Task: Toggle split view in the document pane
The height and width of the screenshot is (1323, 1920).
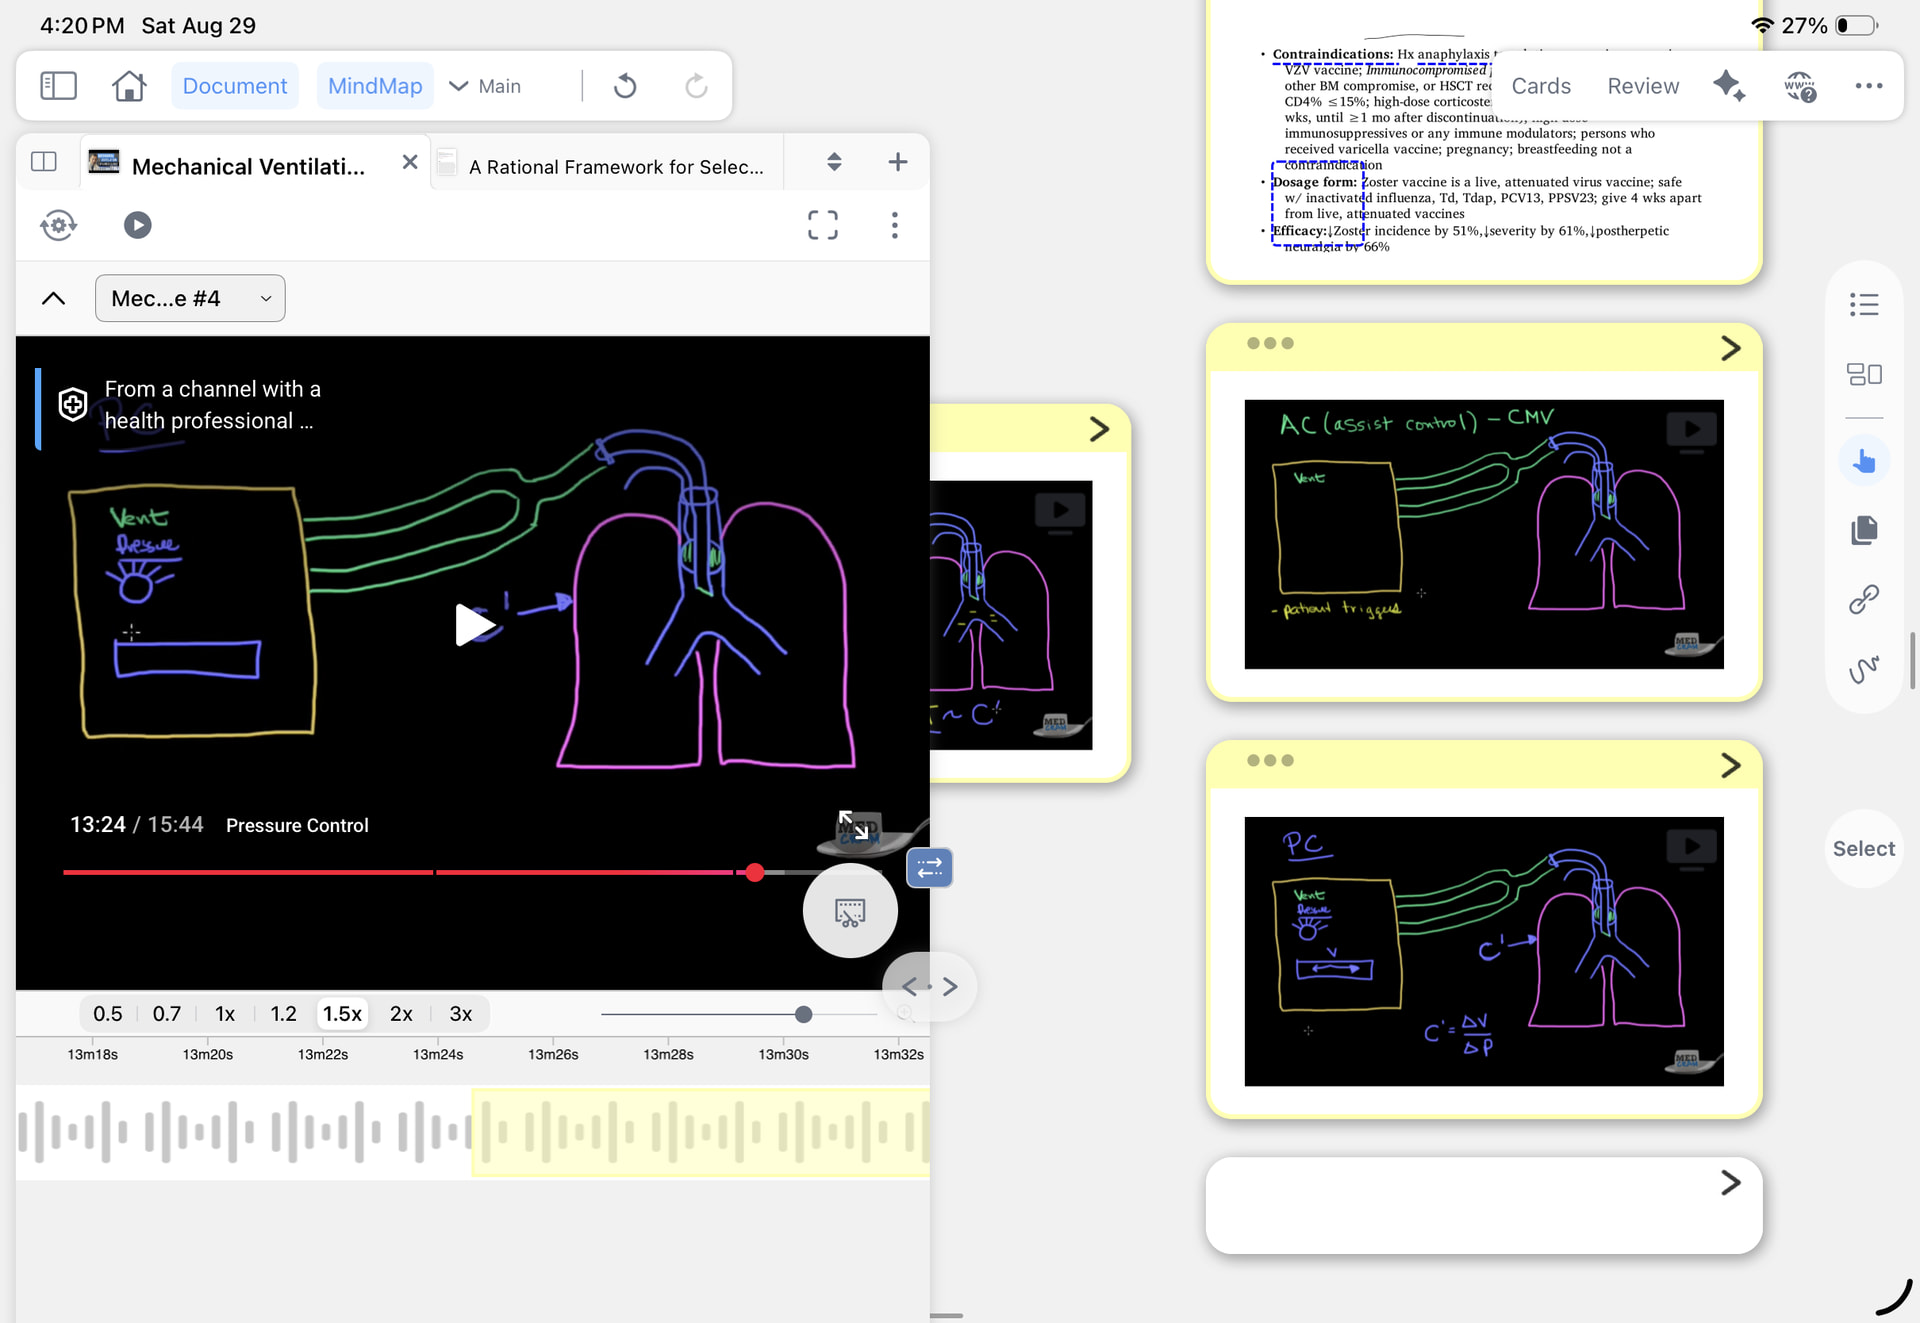Action: point(44,162)
